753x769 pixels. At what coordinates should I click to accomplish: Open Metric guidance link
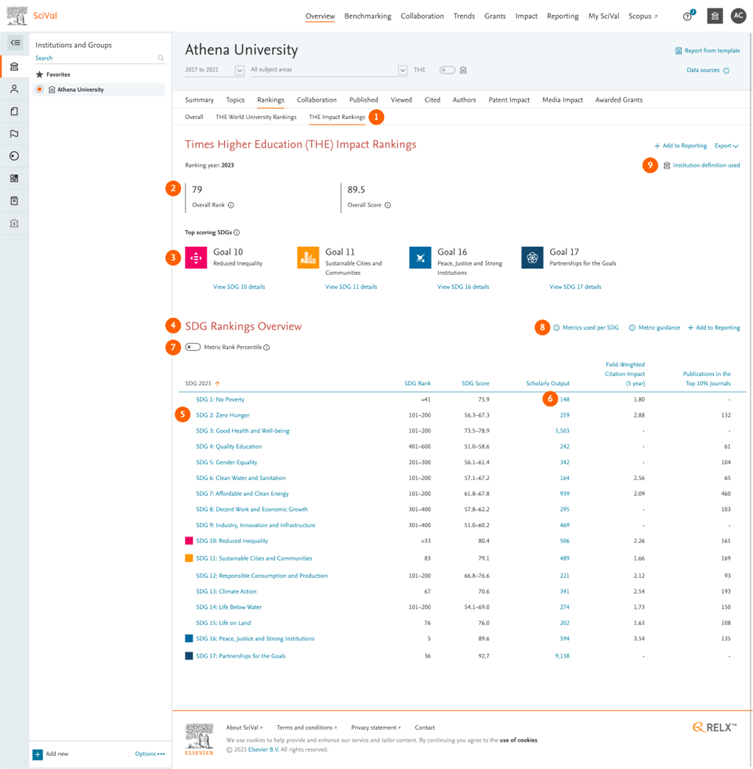pos(654,328)
